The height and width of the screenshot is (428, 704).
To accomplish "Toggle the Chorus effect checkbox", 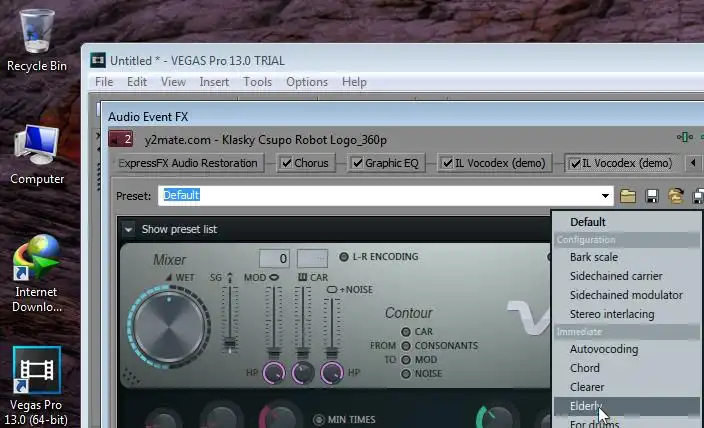I will (286, 163).
